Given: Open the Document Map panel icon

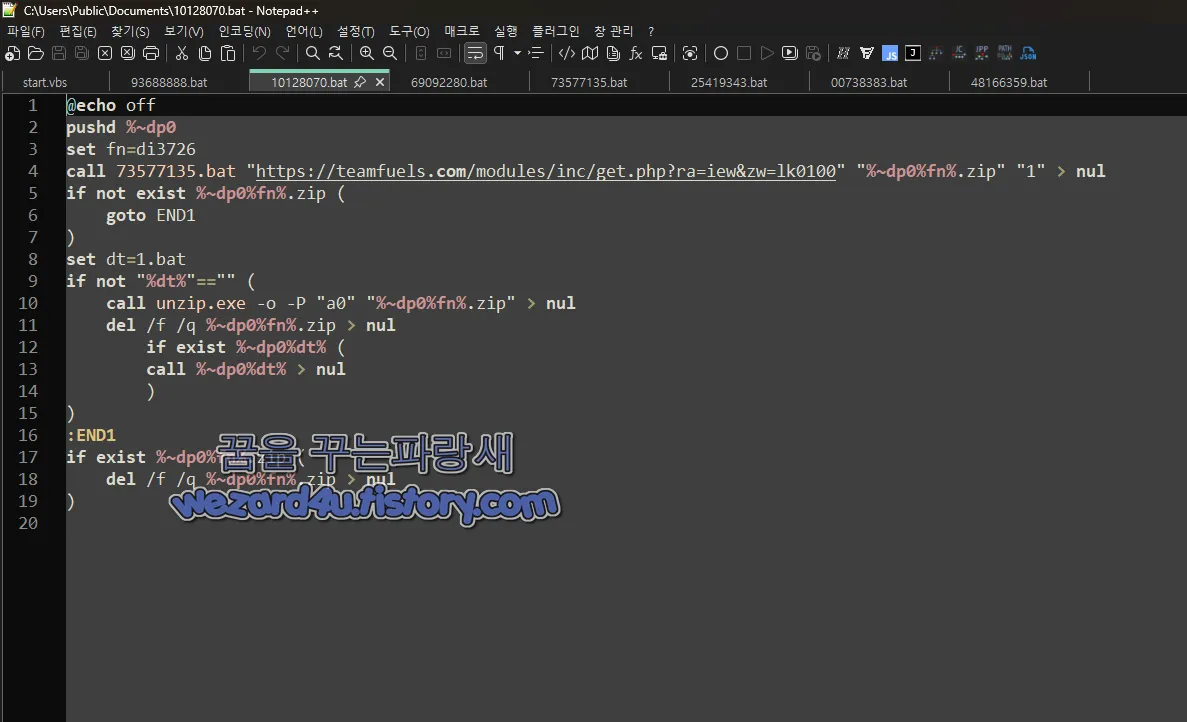Looking at the screenshot, I should pos(590,53).
